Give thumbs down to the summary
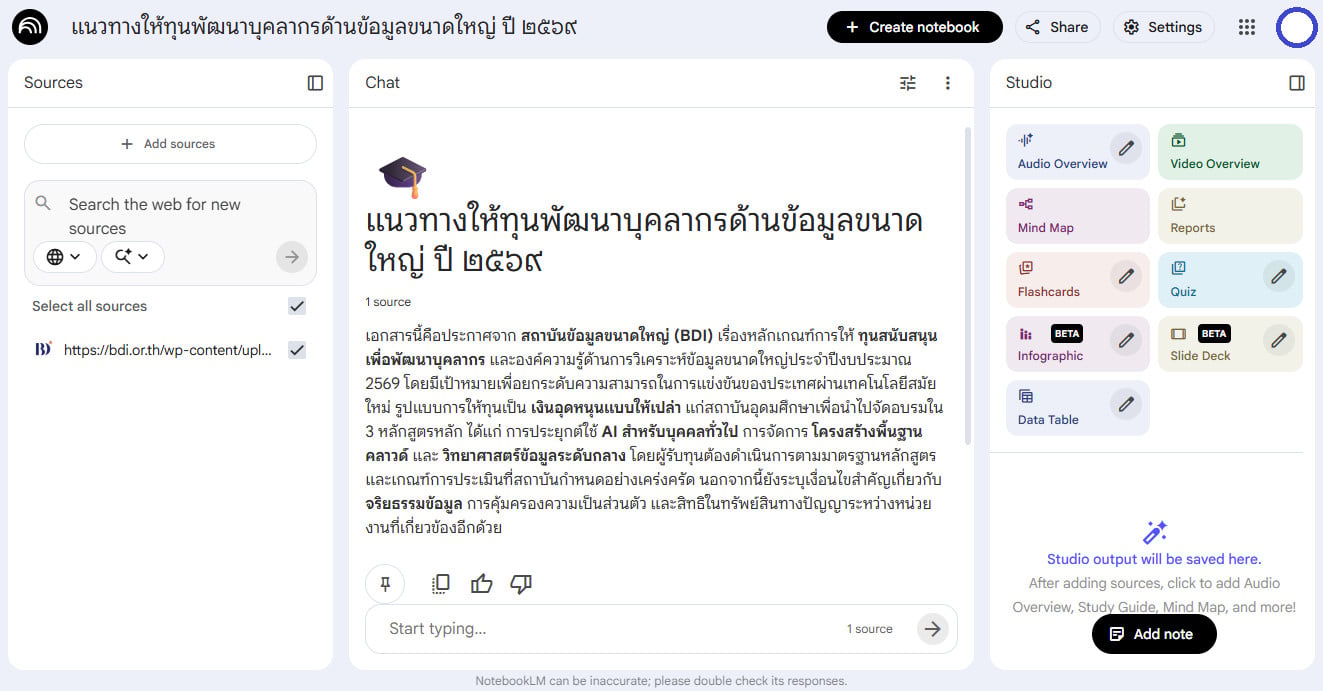The image size is (1323, 691). coord(521,584)
